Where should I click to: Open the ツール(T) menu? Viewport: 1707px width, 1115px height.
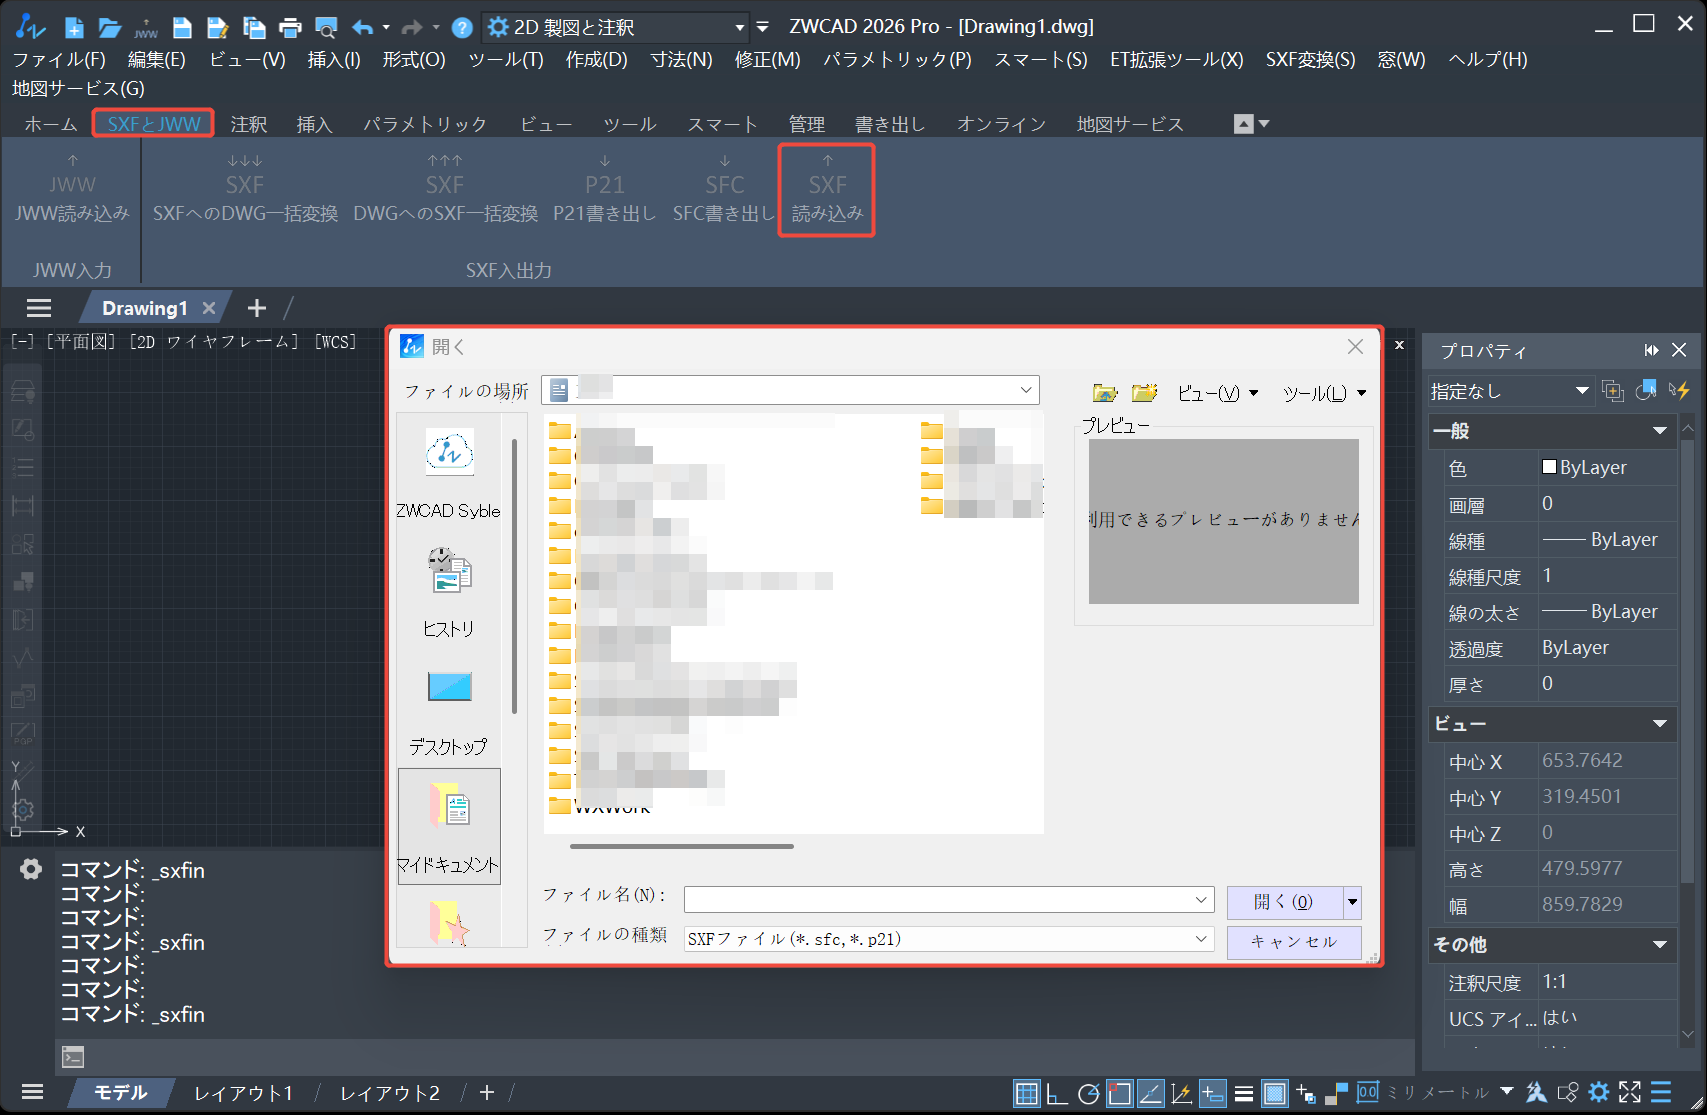pos(504,60)
